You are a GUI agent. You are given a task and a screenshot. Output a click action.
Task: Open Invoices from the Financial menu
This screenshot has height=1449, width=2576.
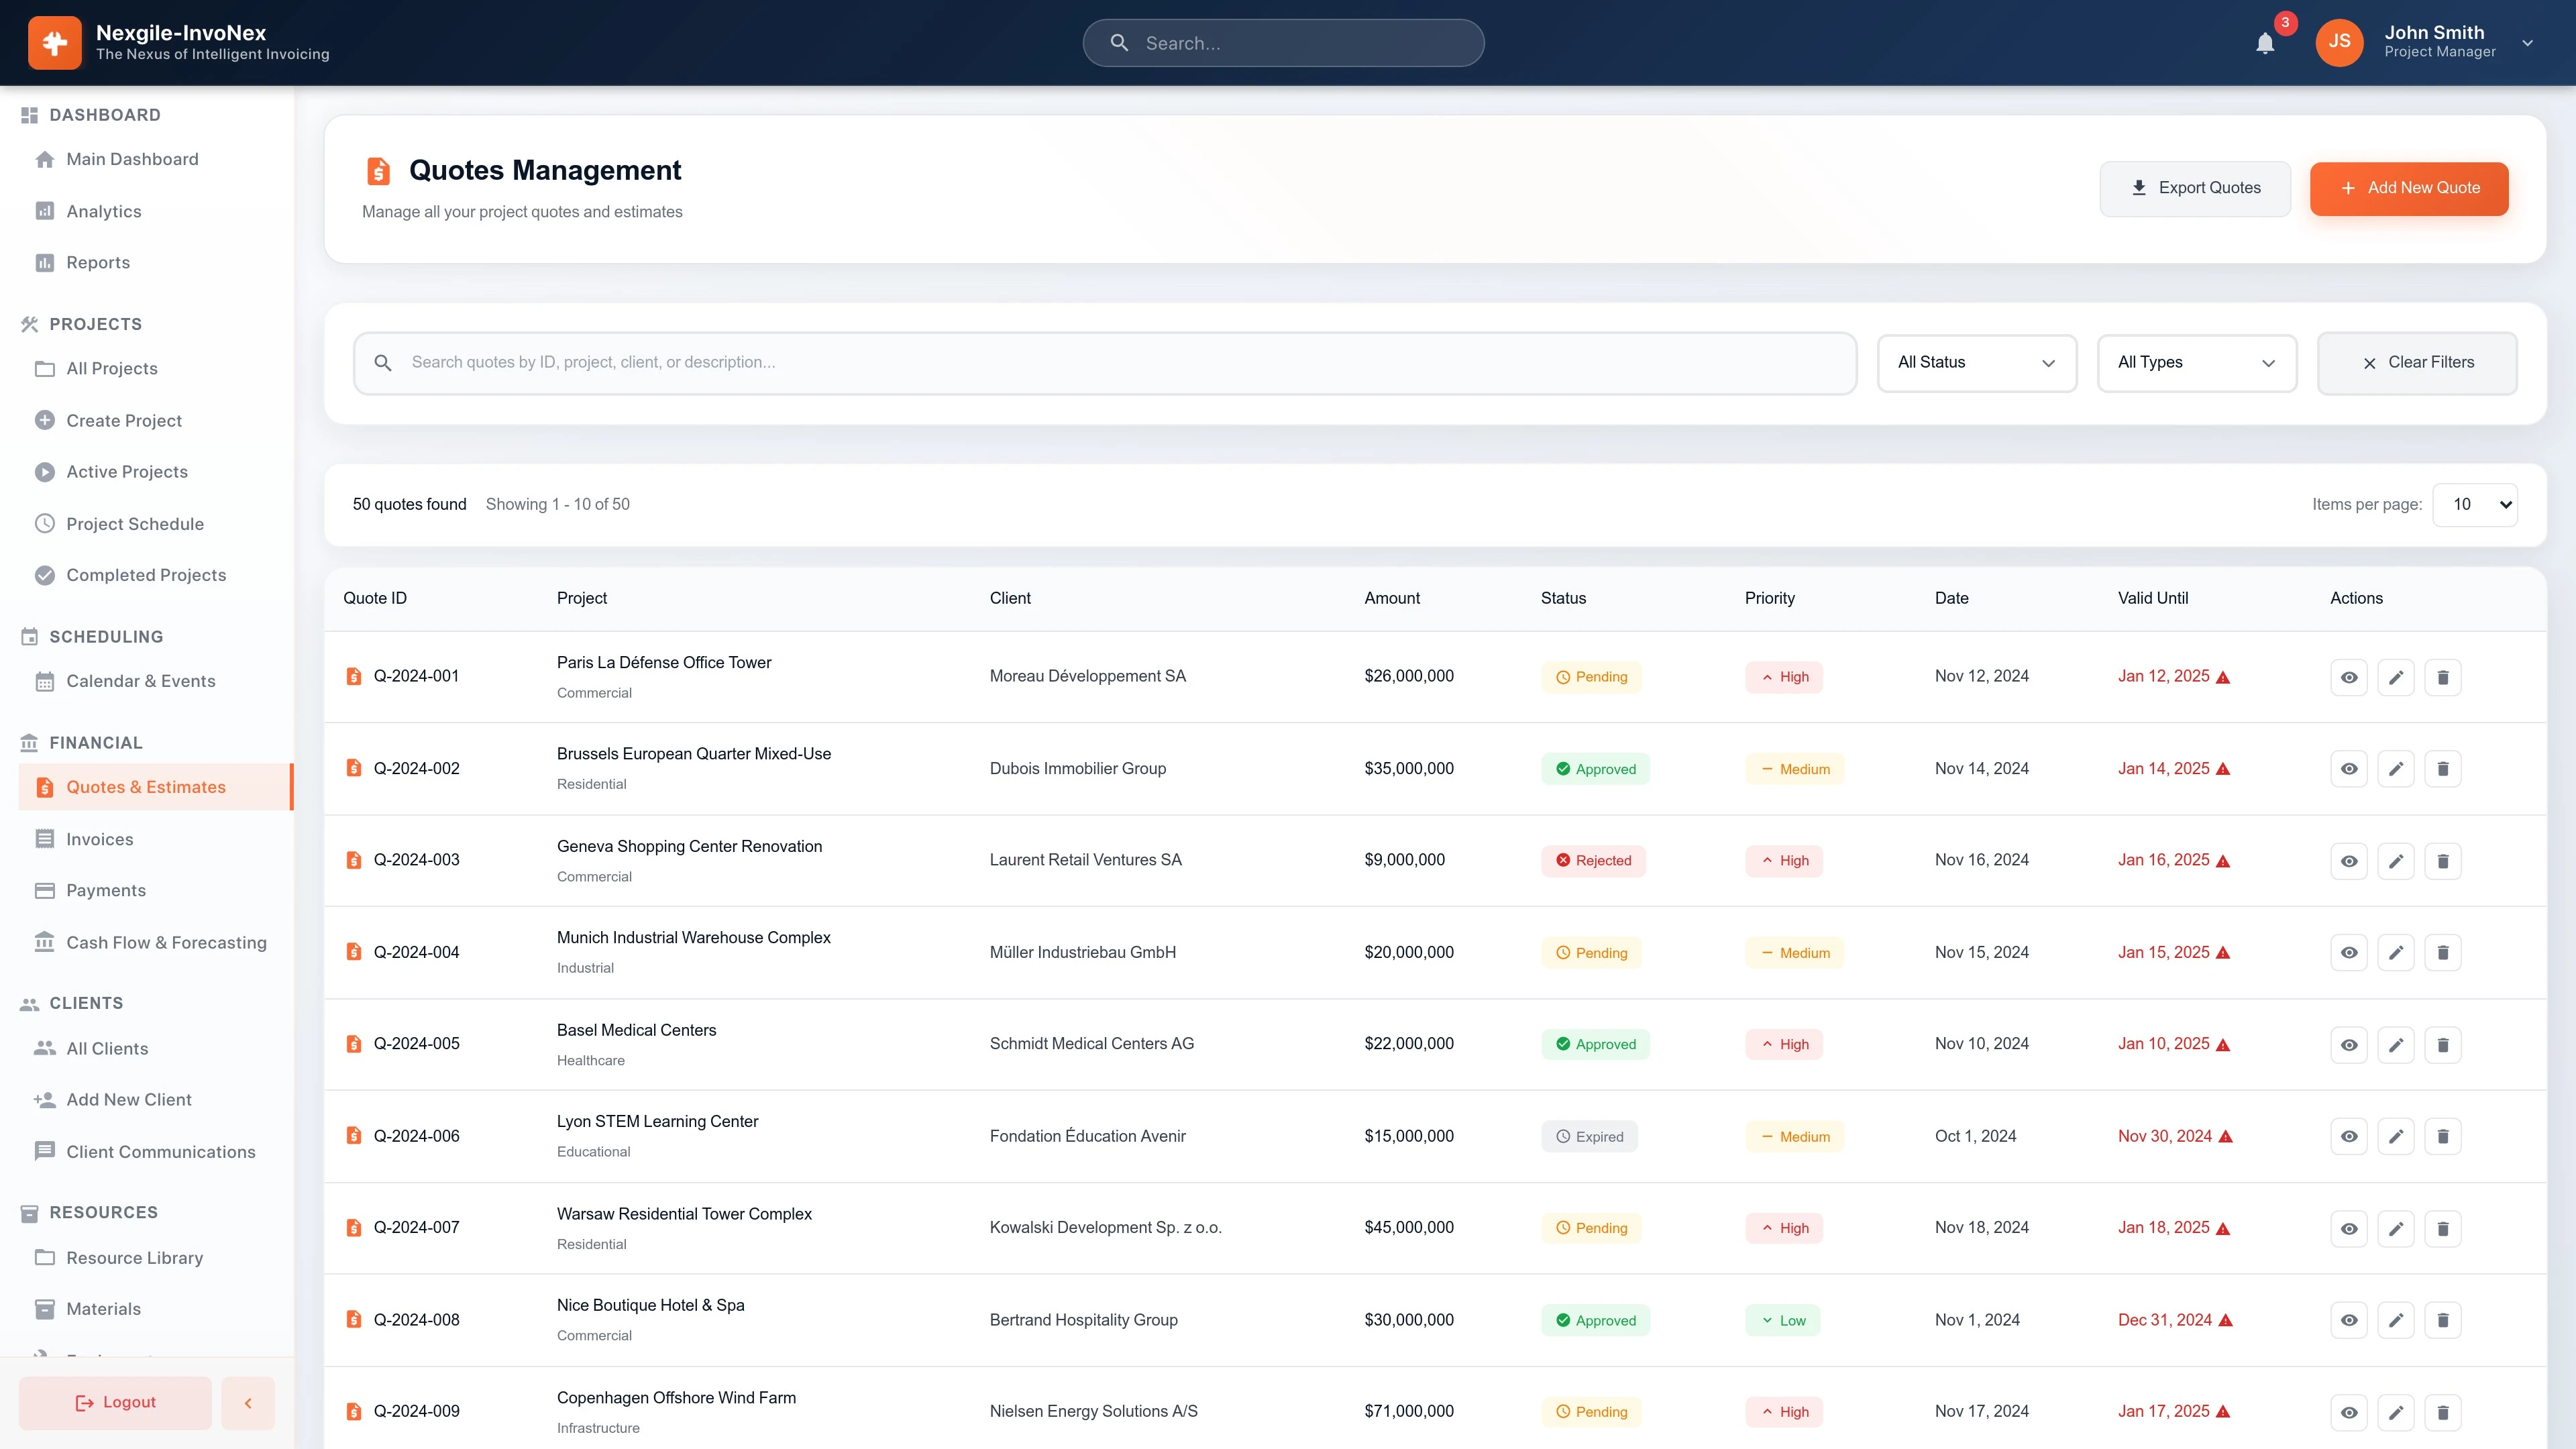pos(100,839)
